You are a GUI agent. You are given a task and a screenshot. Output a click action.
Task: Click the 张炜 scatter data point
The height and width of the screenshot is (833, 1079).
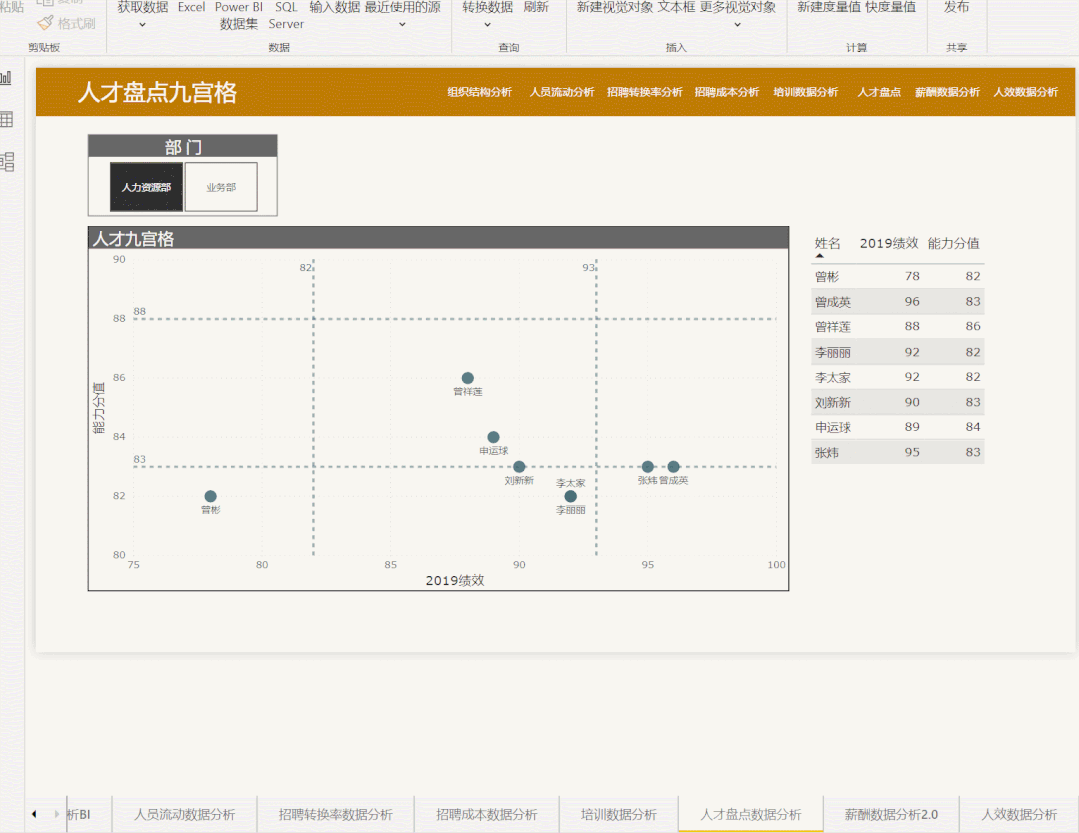click(648, 466)
